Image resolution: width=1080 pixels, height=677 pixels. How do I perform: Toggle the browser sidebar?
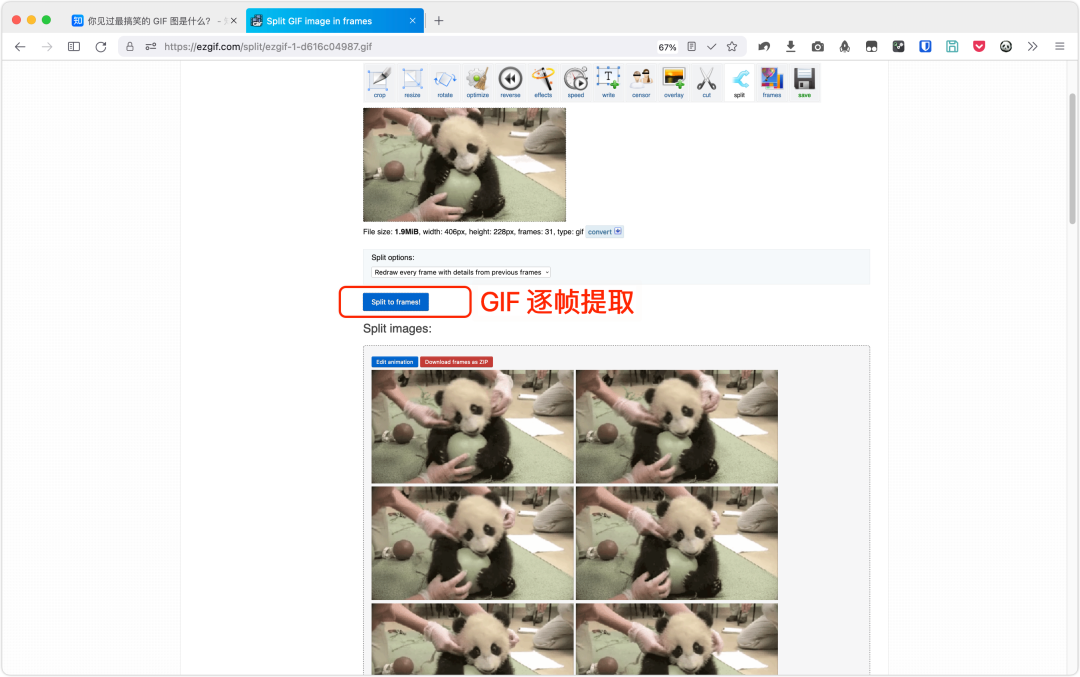coord(74,47)
